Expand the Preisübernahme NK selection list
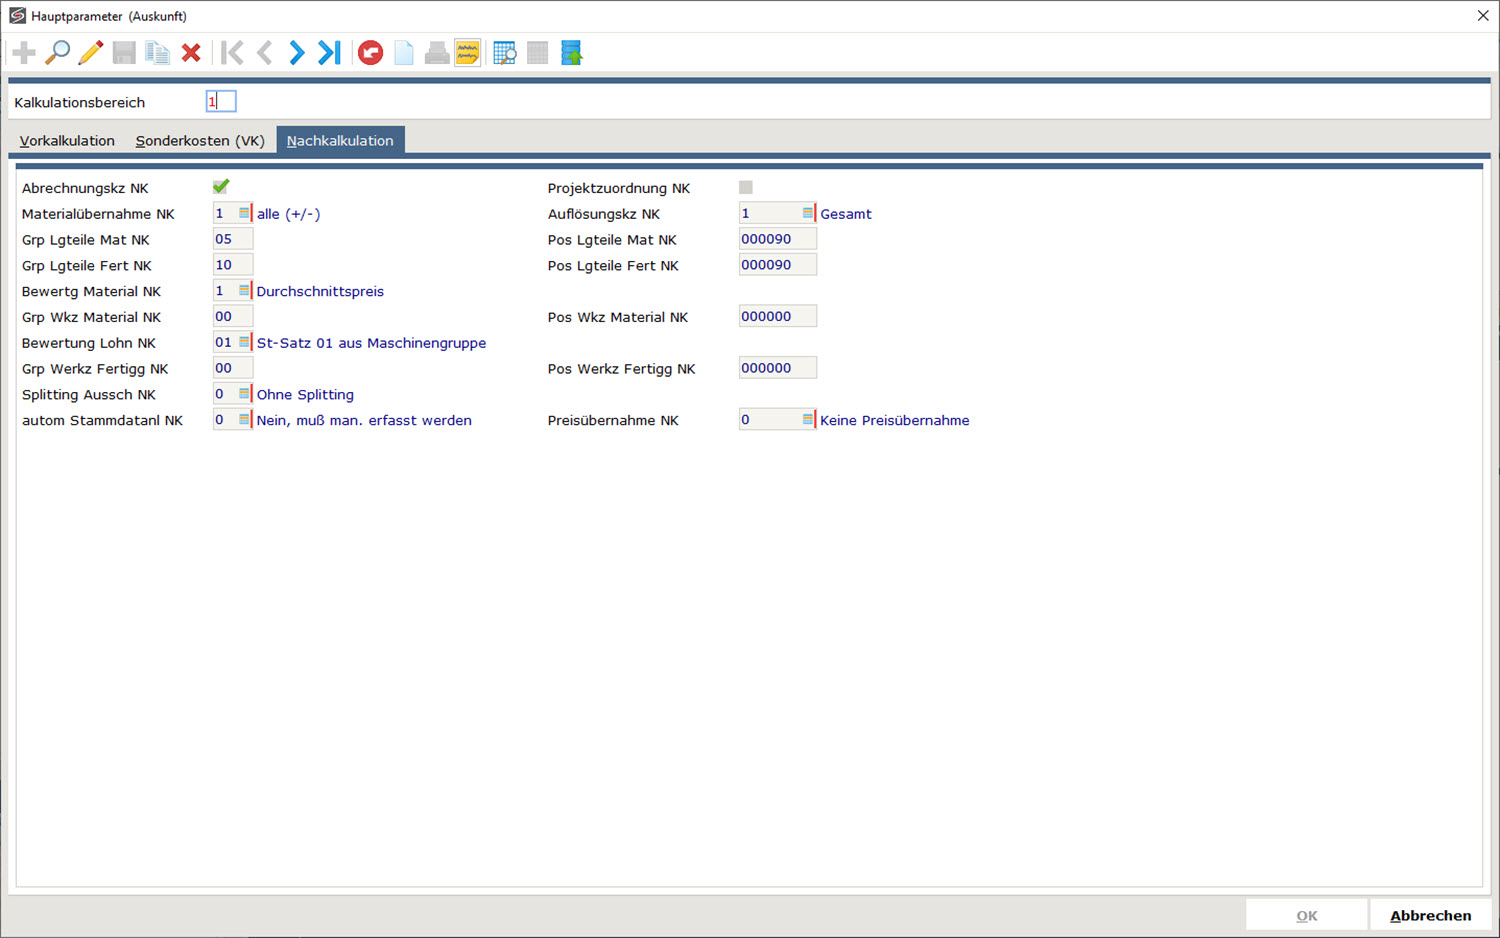1500x938 pixels. (x=808, y=420)
